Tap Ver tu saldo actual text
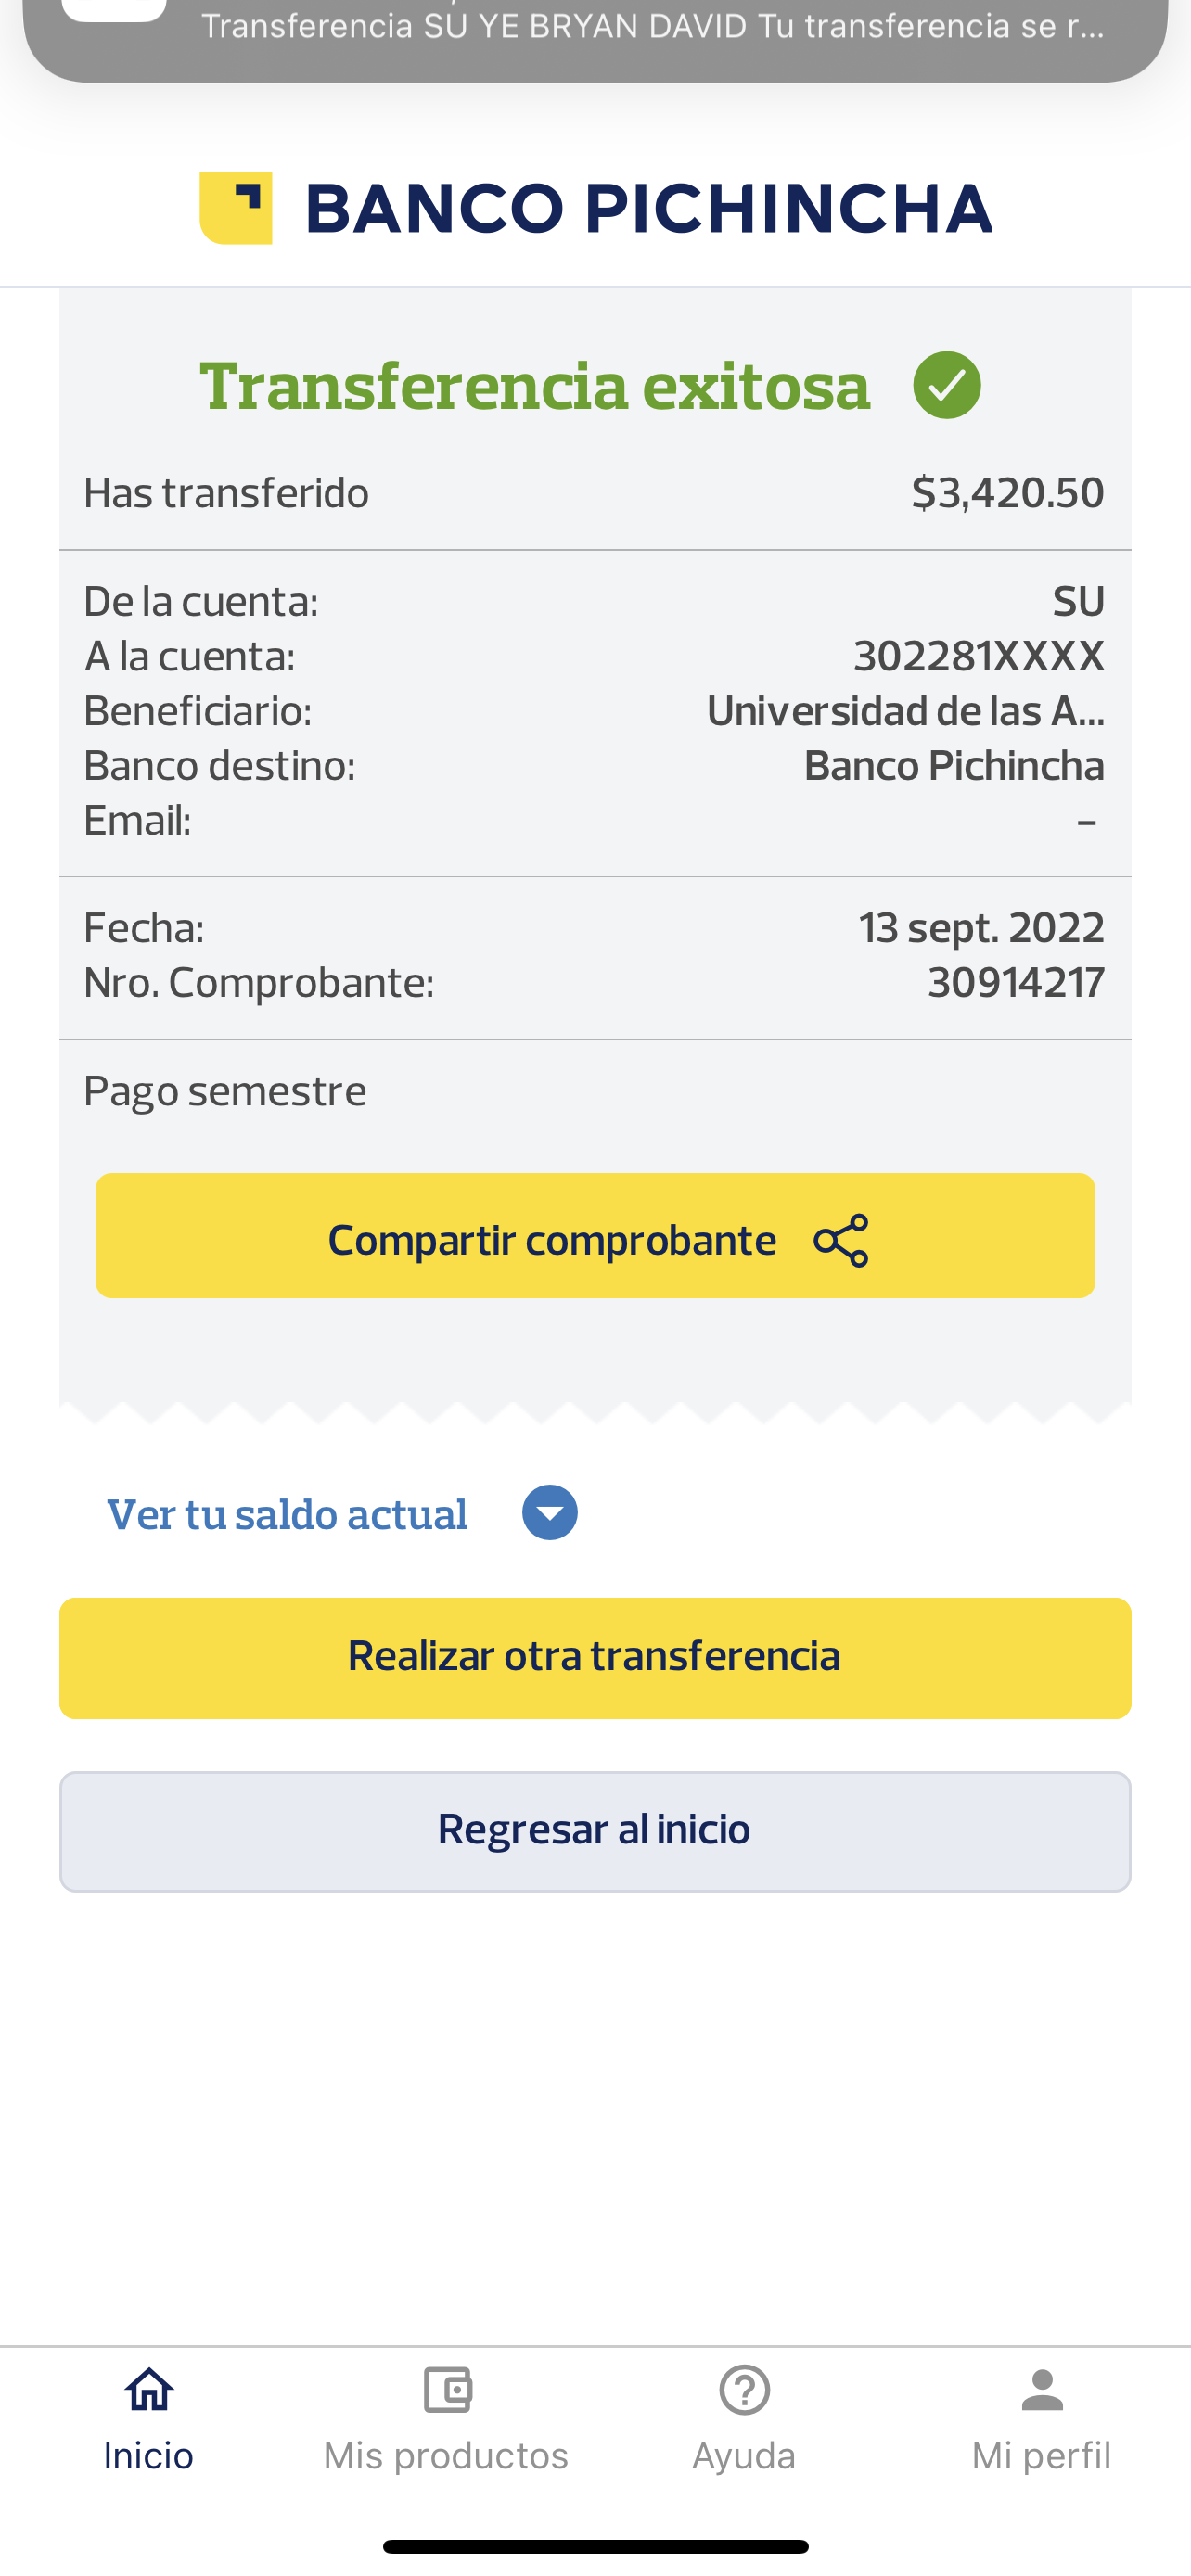This screenshot has height=2576, width=1191. click(288, 1514)
